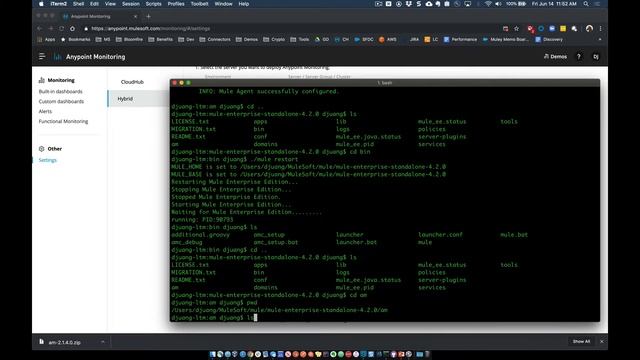640x360 pixels.
Task: Open Built-in dashboards in sidebar
Action: point(60,91)
